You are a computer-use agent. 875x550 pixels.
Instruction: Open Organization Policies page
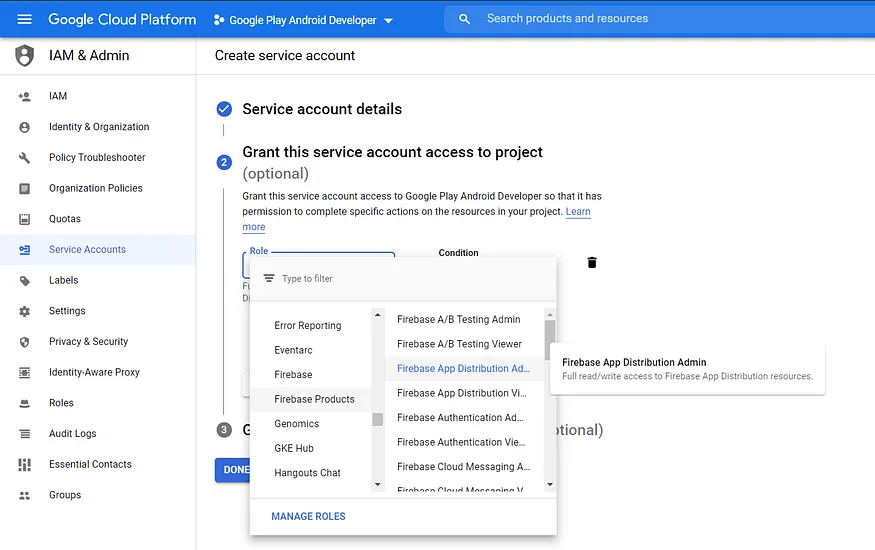[96, 188]
